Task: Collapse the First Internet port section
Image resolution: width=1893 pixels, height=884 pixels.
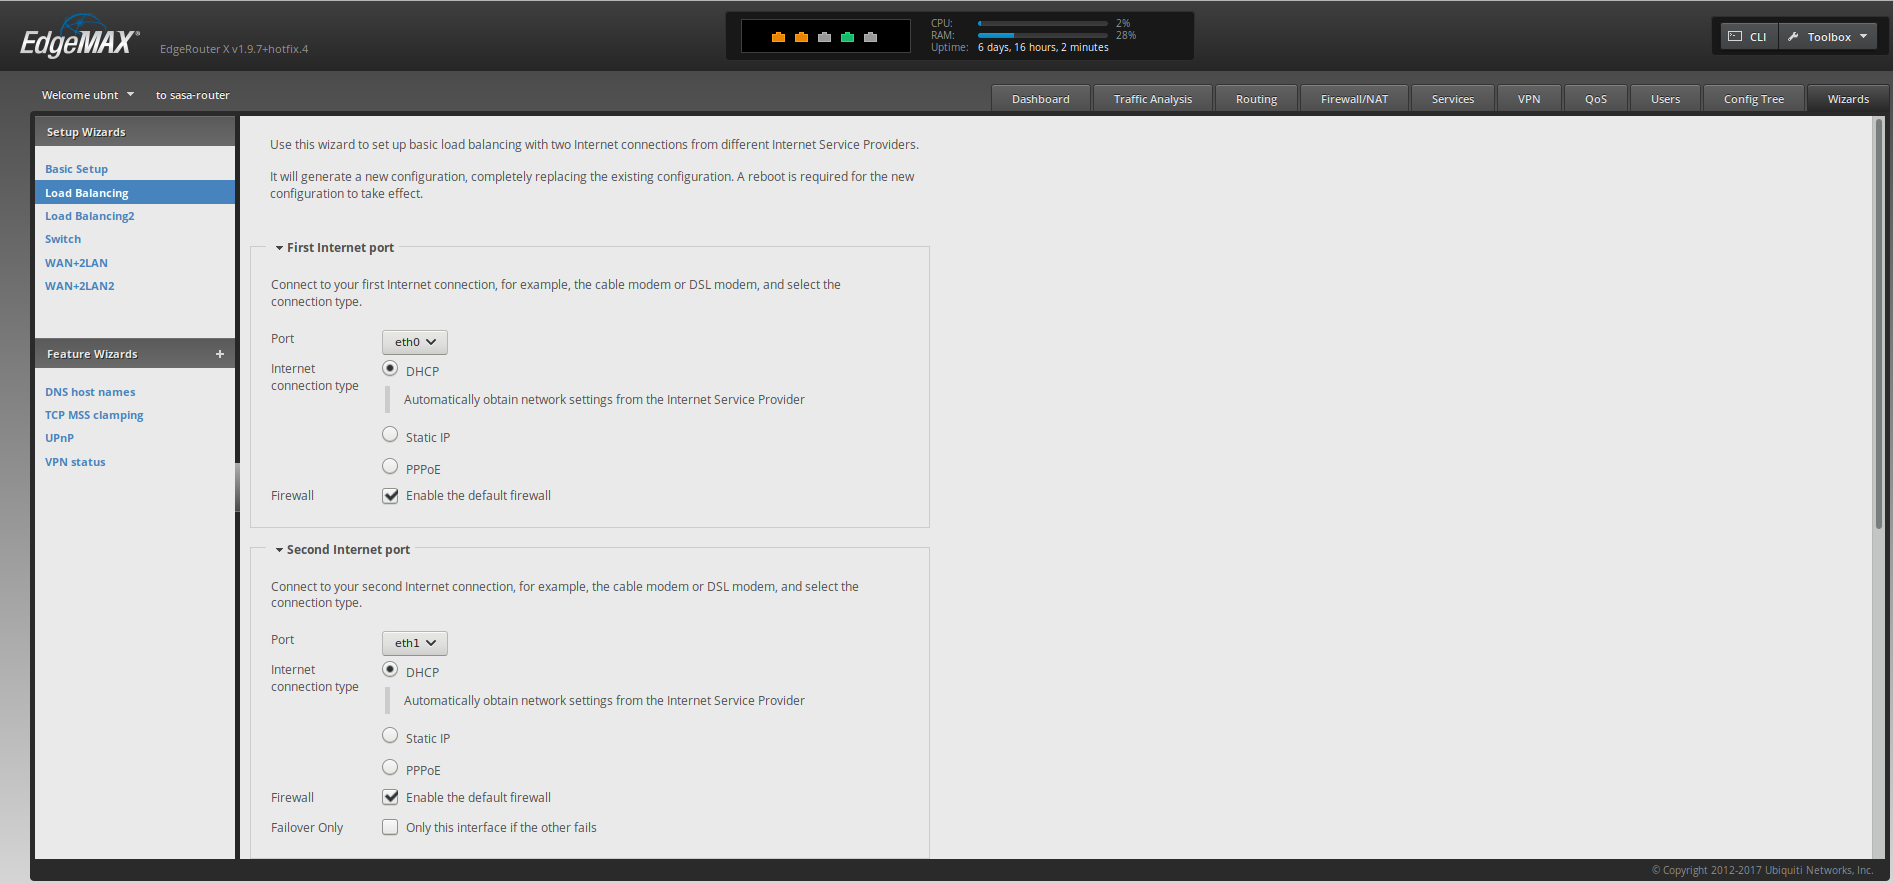Action: point(280,248)
